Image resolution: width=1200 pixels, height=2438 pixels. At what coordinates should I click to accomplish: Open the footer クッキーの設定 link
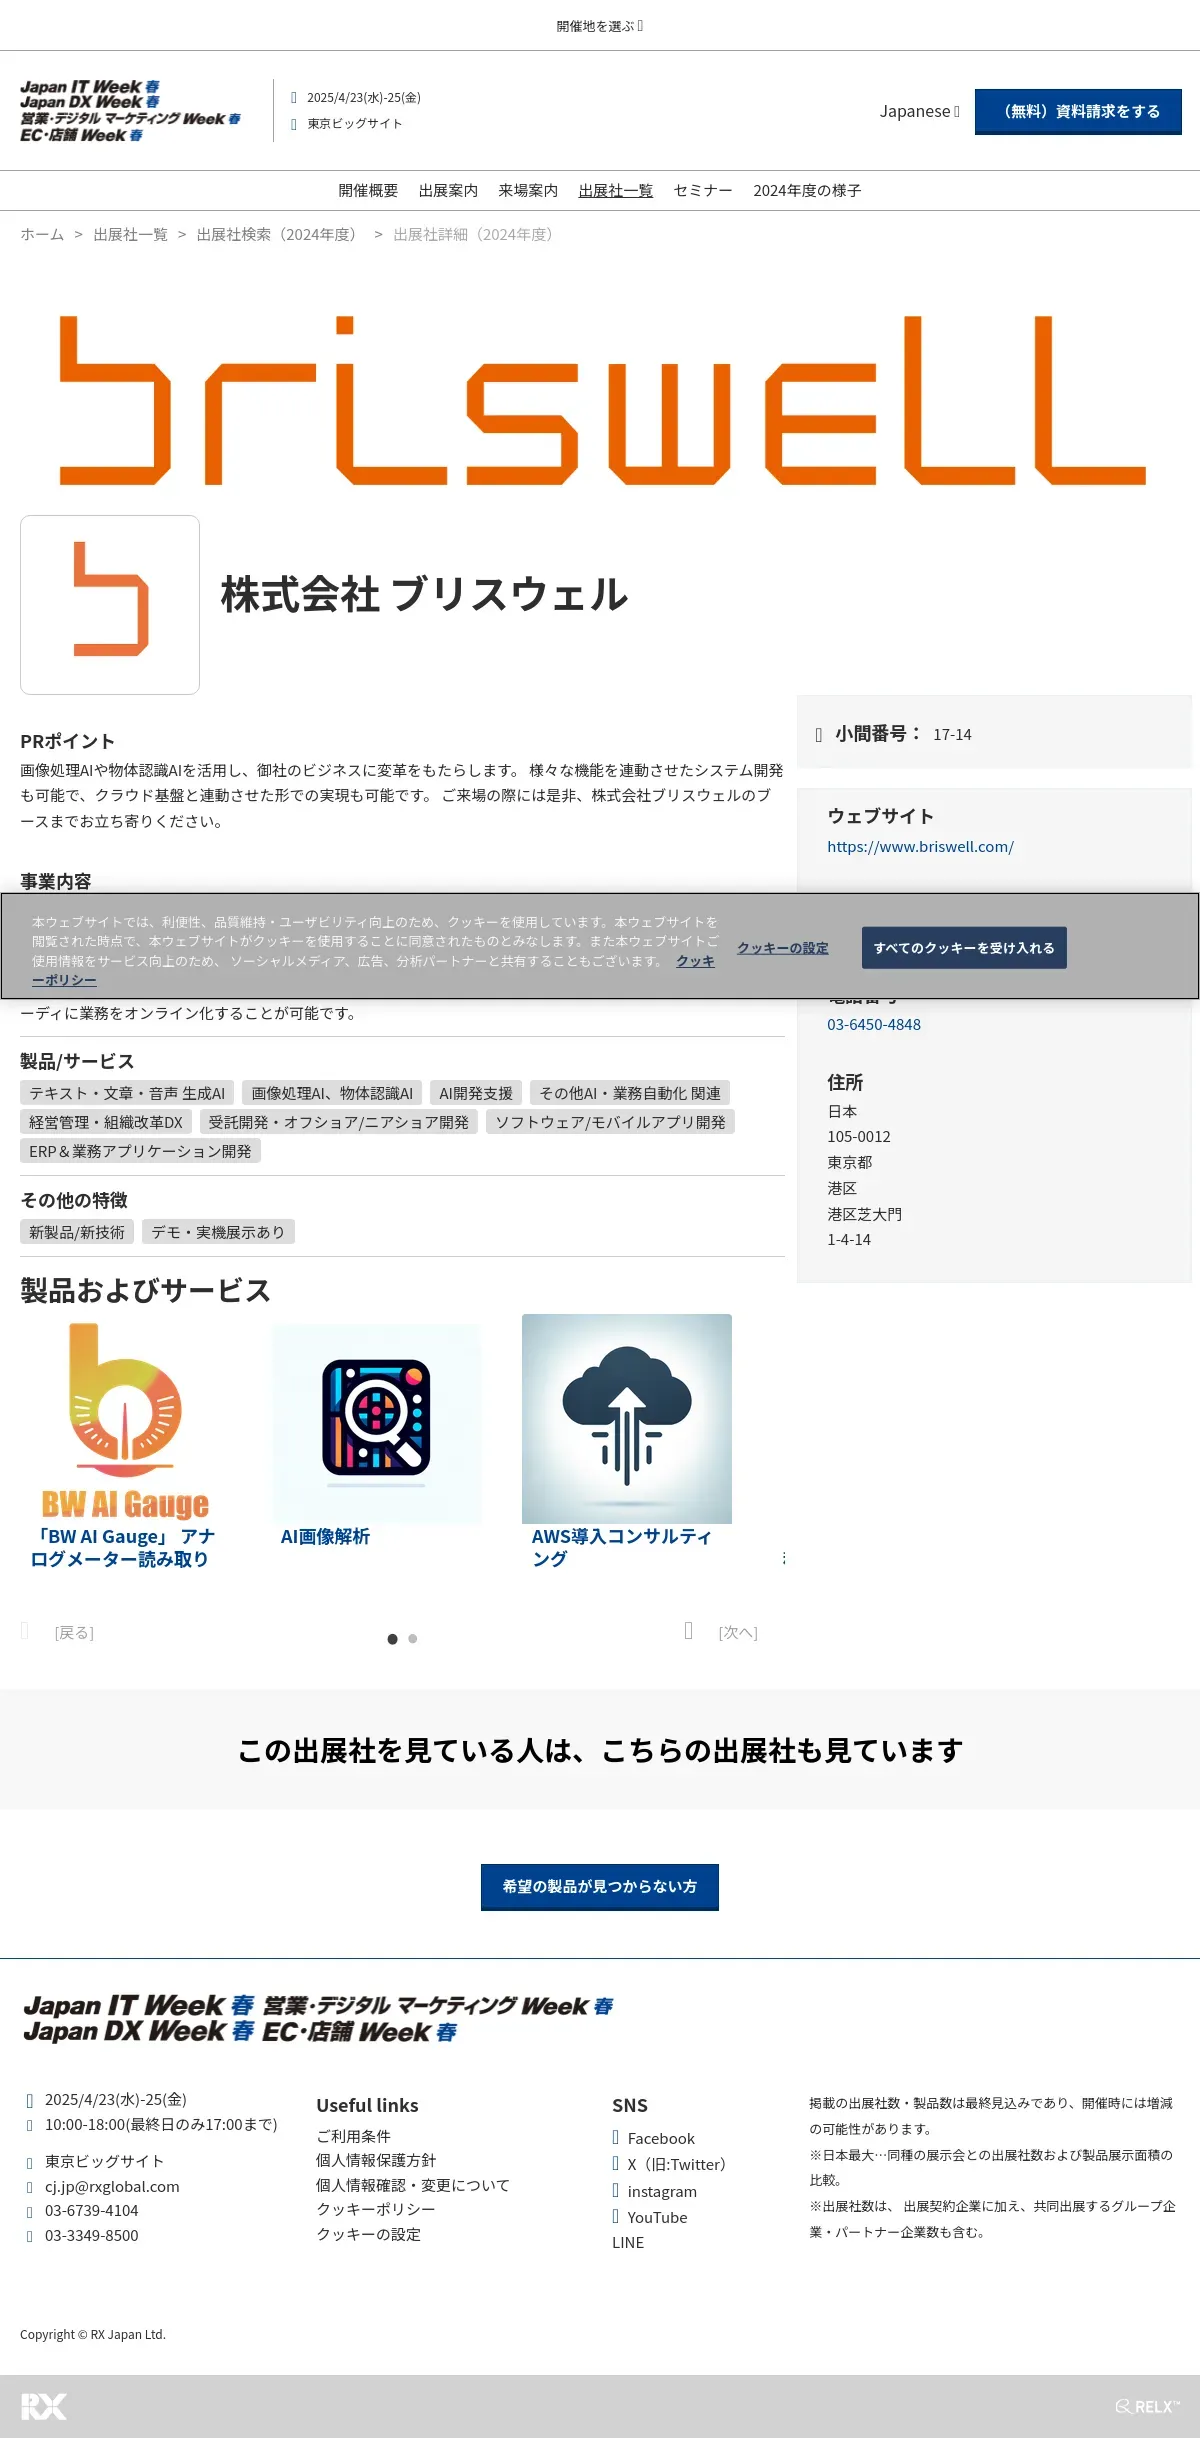tap(368, 2234)
